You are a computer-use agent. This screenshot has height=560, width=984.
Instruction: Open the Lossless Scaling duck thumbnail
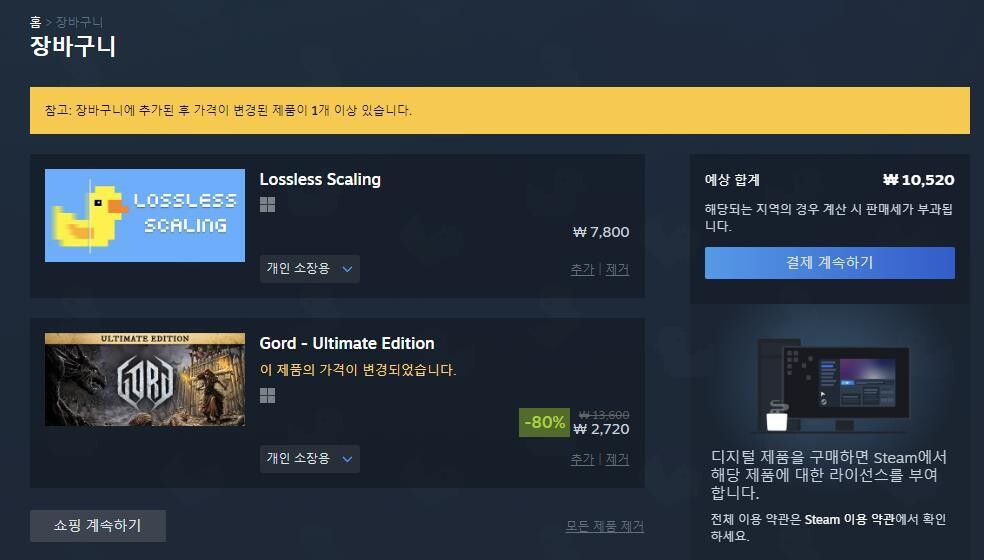point(145,215)
